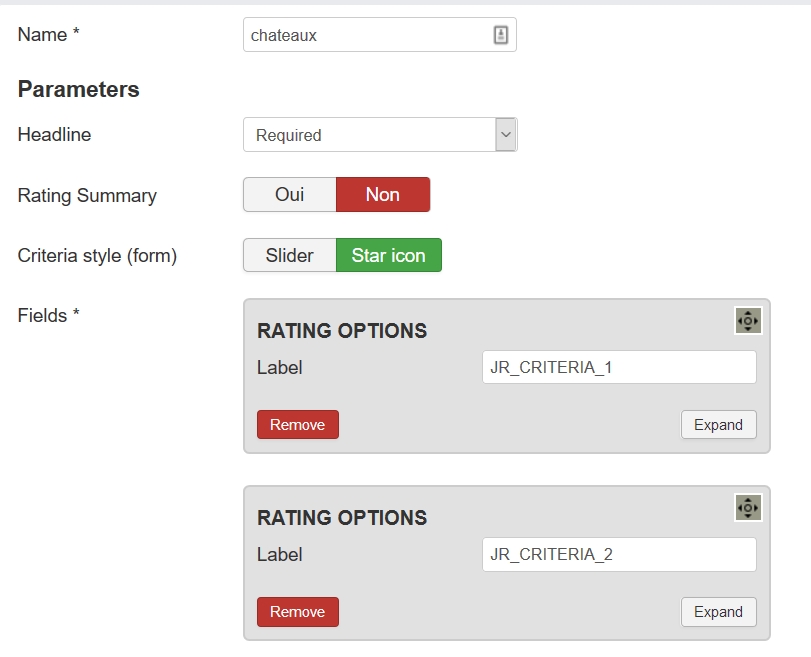Image resolution: width=811 pixels, height=657 pixels.
Task: Set Rating Summary to Non
Action: [x=383, y=195]
